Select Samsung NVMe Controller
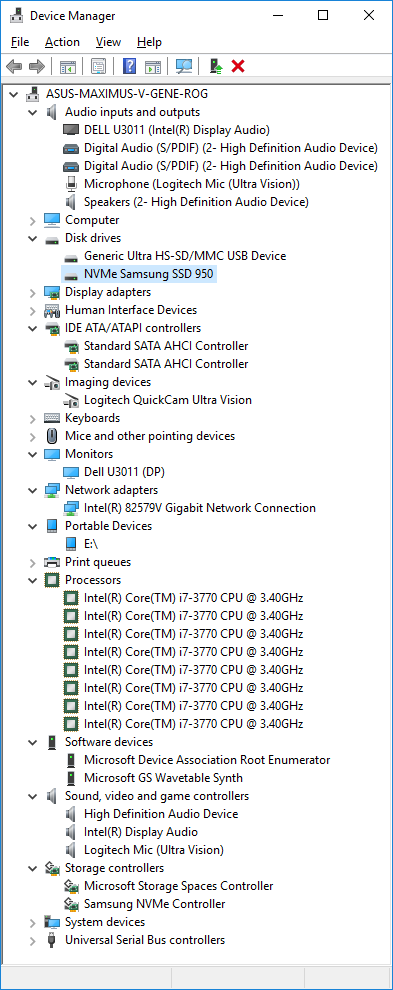Image resolution: width=393 pixels, height=990 pixels. click(155, 904)
